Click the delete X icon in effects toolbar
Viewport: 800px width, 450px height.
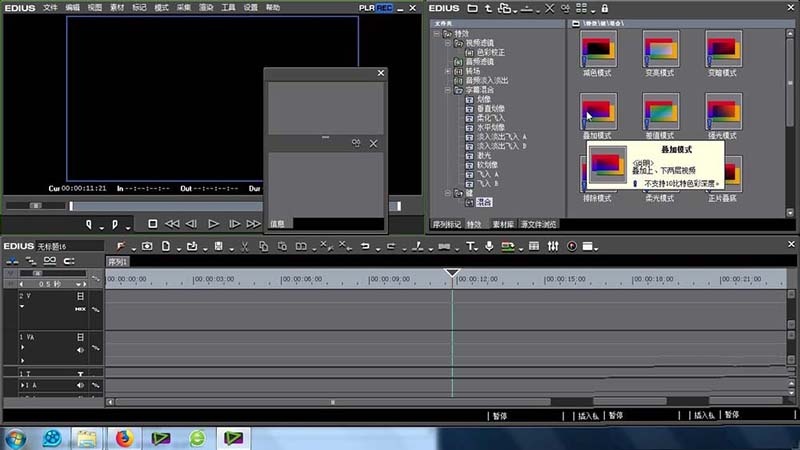tap(550, 8)
